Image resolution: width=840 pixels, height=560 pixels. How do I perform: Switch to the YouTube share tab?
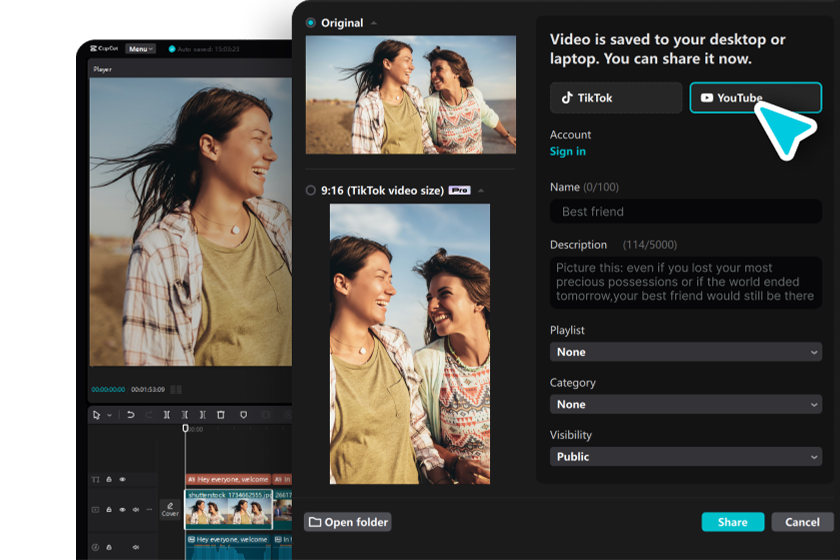[756, 98]
